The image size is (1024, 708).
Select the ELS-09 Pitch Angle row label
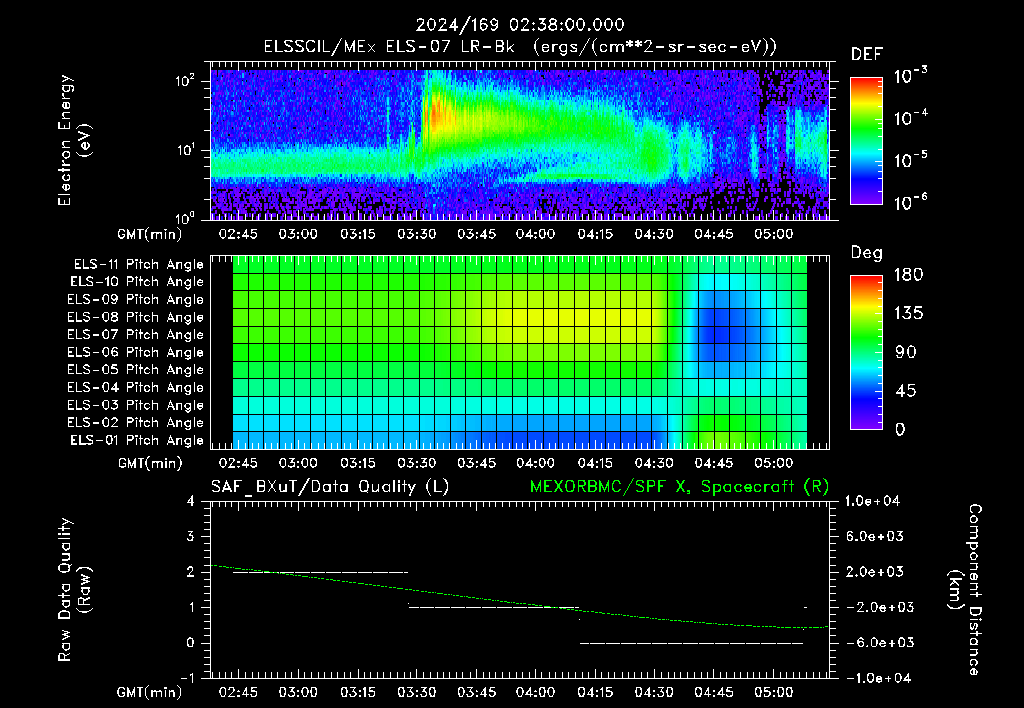[135, 300]
